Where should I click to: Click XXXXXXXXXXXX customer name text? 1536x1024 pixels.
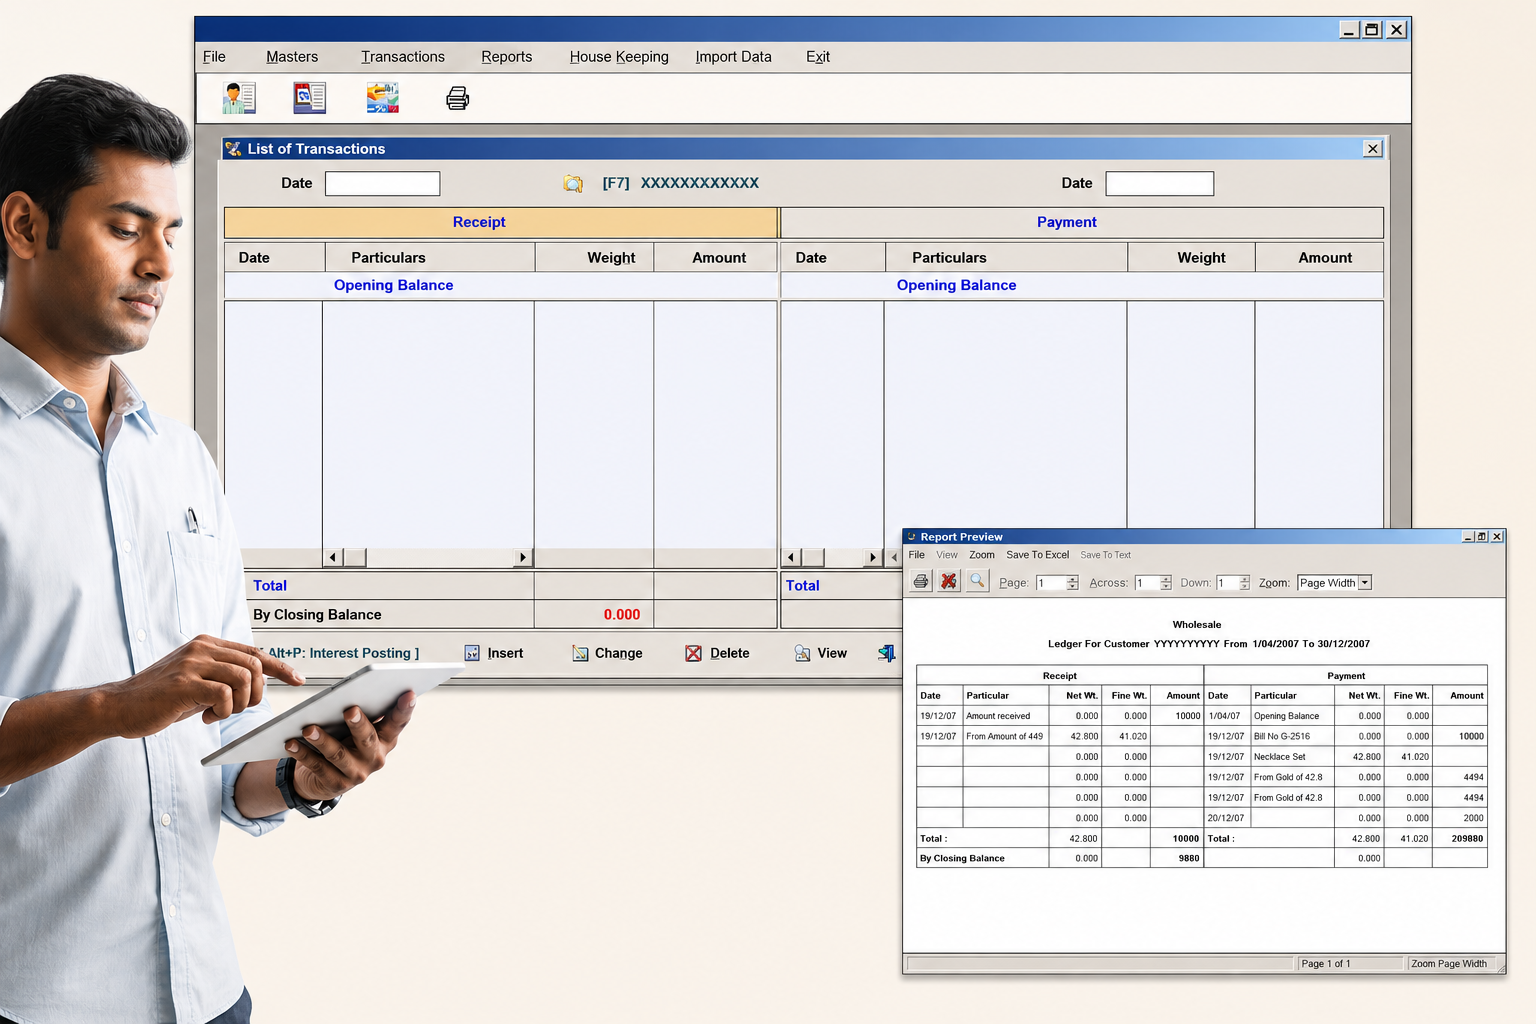pos(700,183)
